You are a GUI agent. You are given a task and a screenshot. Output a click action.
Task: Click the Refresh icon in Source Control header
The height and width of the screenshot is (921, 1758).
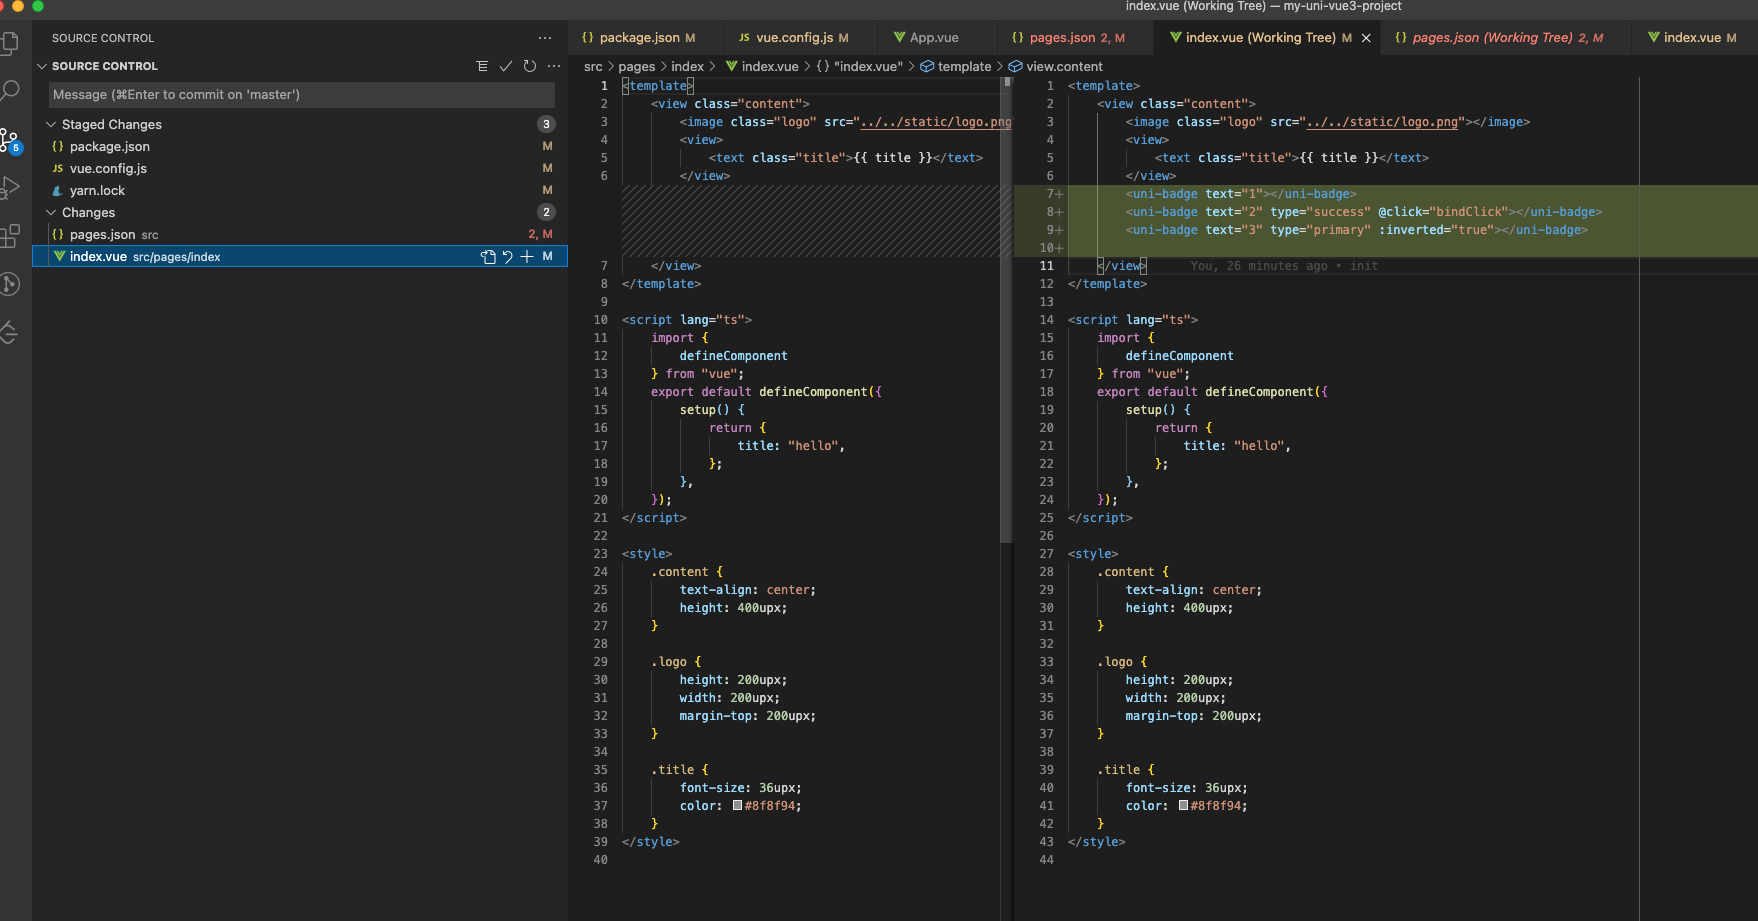529,66
